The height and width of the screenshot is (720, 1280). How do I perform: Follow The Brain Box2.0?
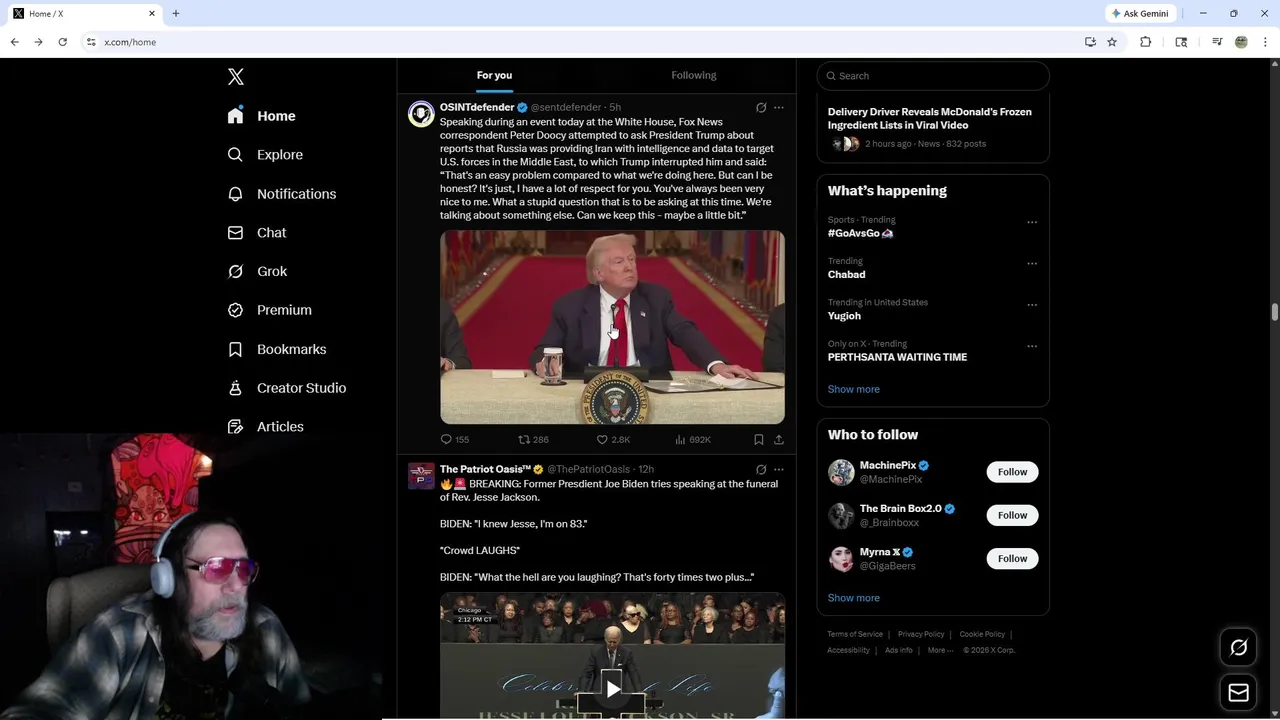click(1012, 515)
